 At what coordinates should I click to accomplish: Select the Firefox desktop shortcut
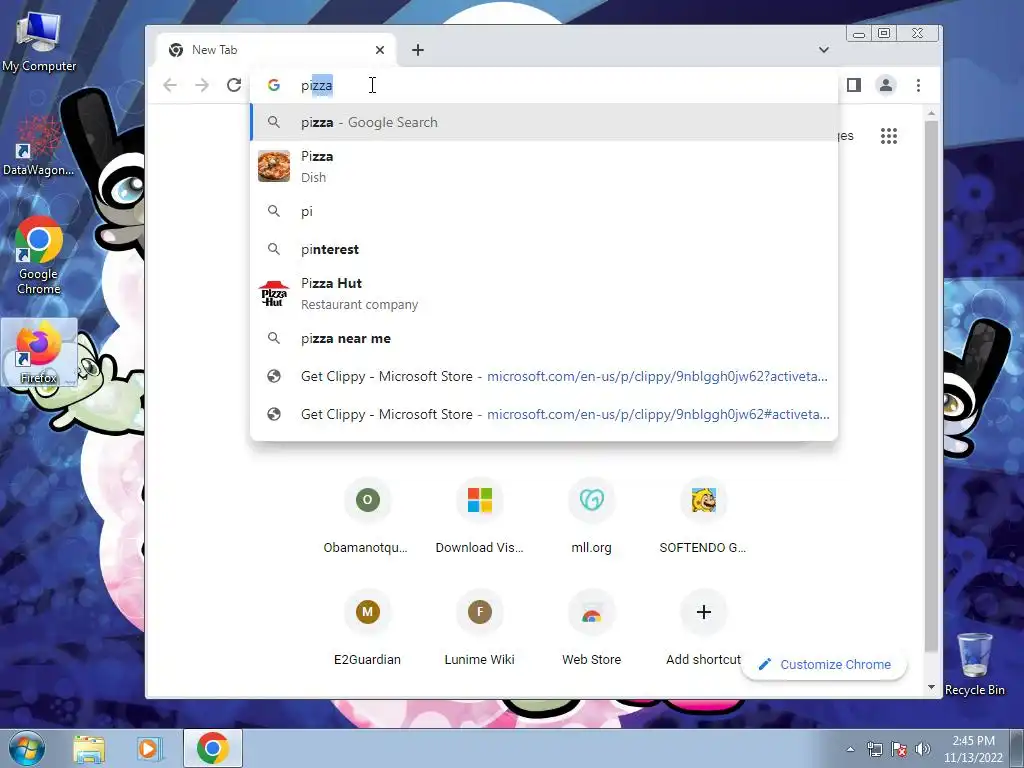tap(39, 353)
